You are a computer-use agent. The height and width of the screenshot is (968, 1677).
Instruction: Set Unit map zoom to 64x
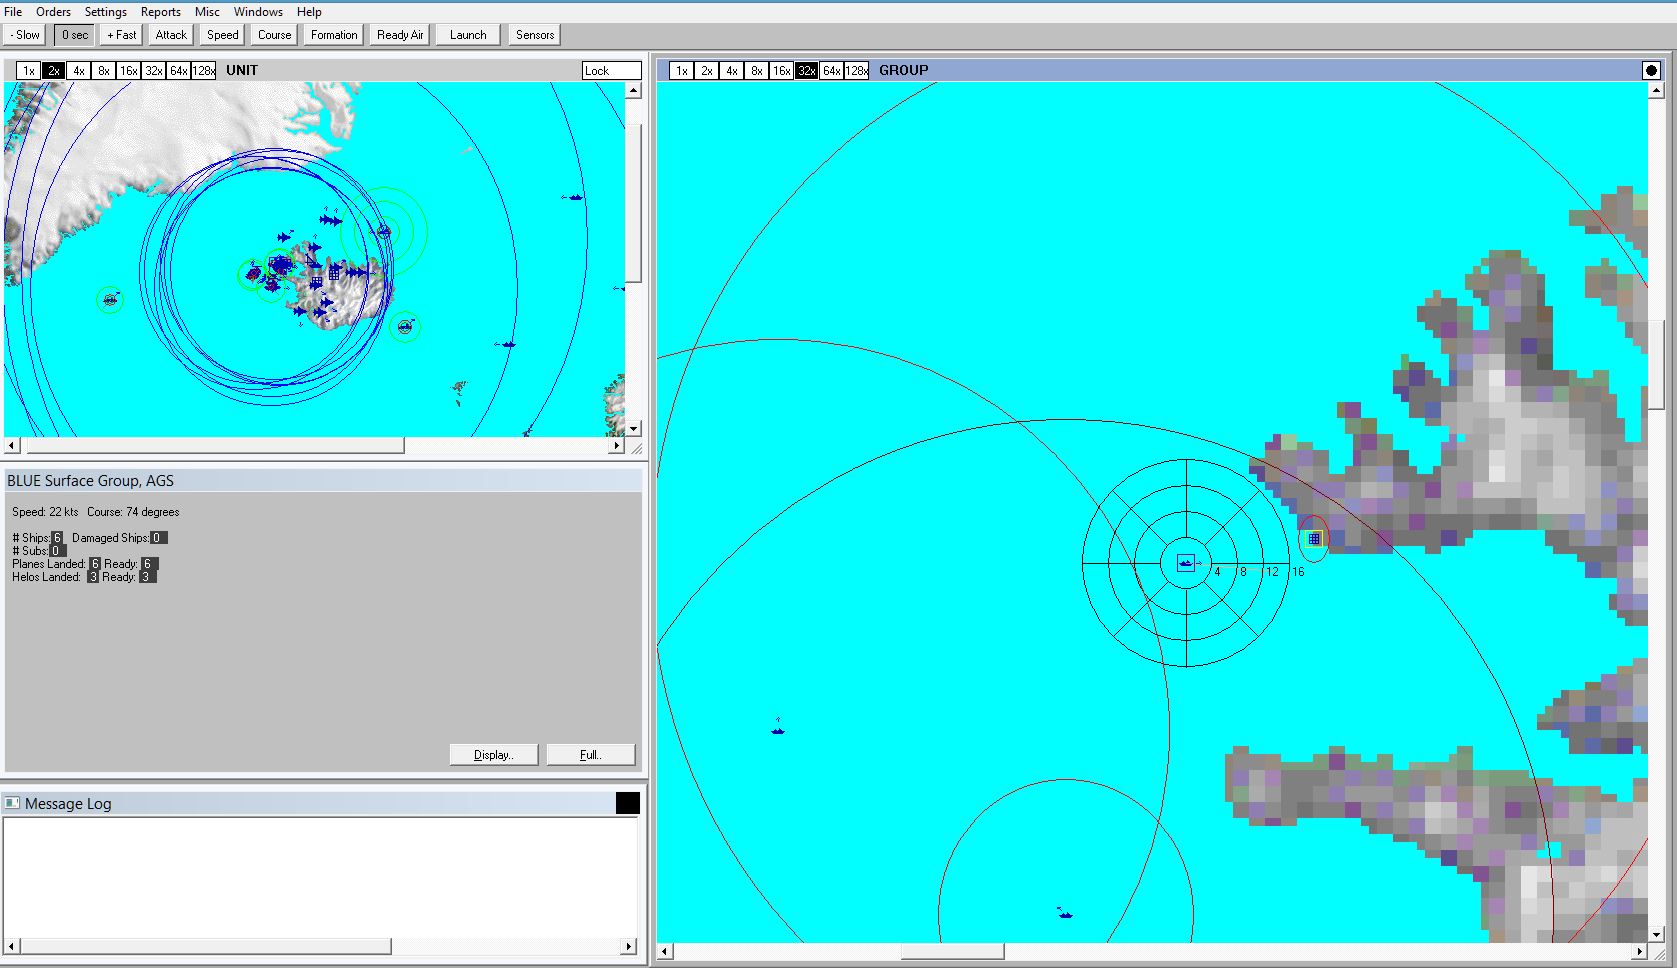[x=179, y=70]
